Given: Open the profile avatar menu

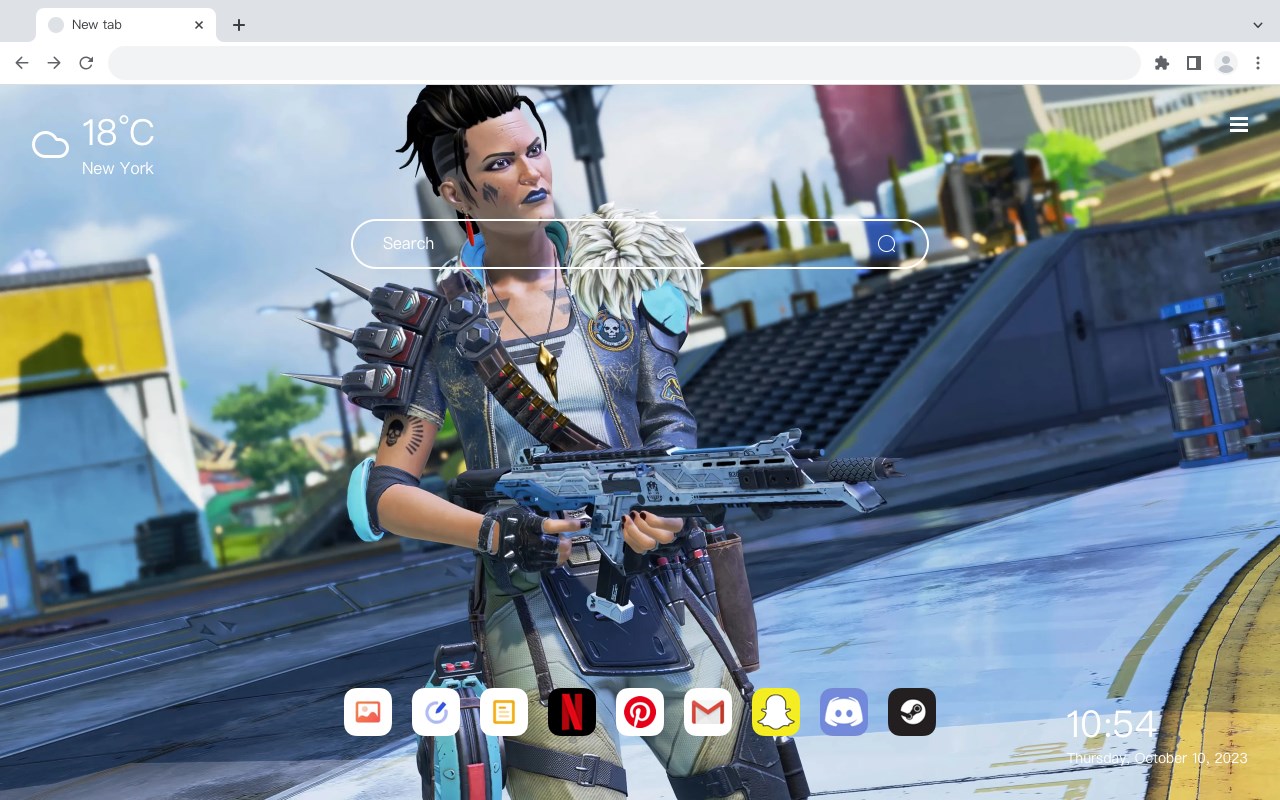Looking at the screenshot, I should coord(1226,63).
